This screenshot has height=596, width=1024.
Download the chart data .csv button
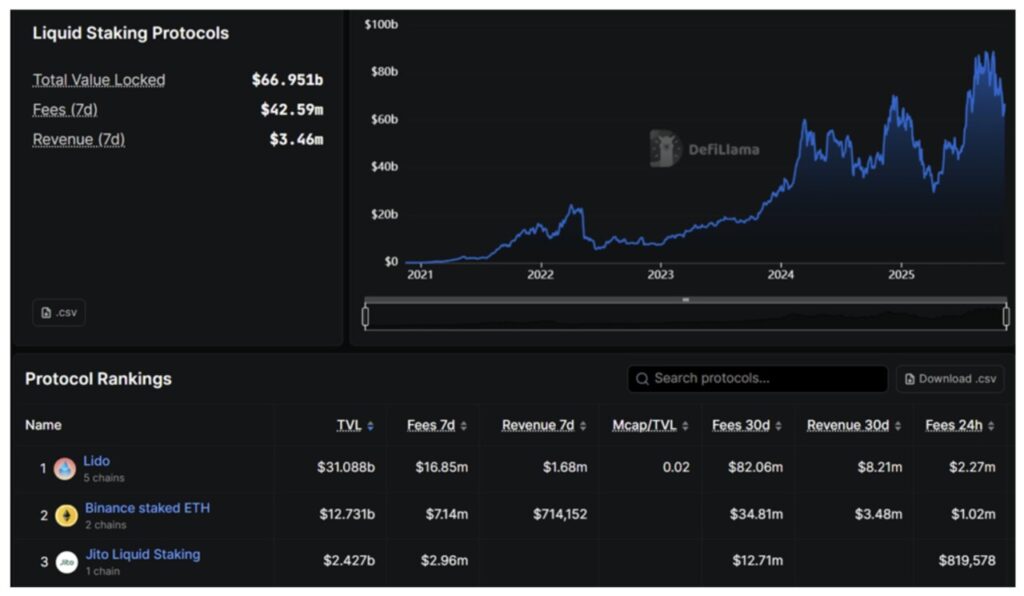click(59, 312)
